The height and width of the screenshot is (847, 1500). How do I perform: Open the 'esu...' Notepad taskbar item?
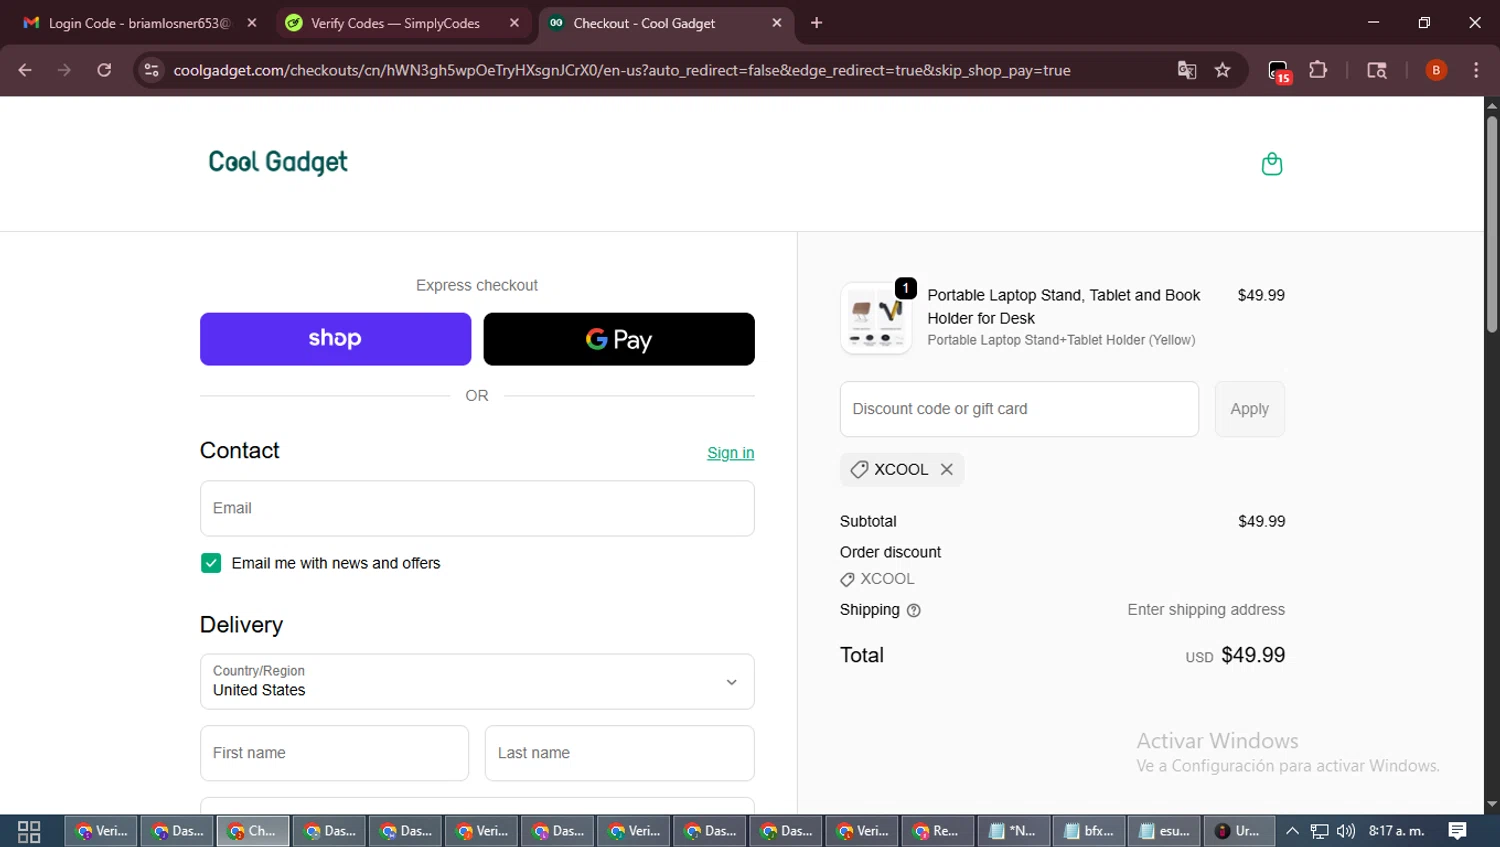1166,831
